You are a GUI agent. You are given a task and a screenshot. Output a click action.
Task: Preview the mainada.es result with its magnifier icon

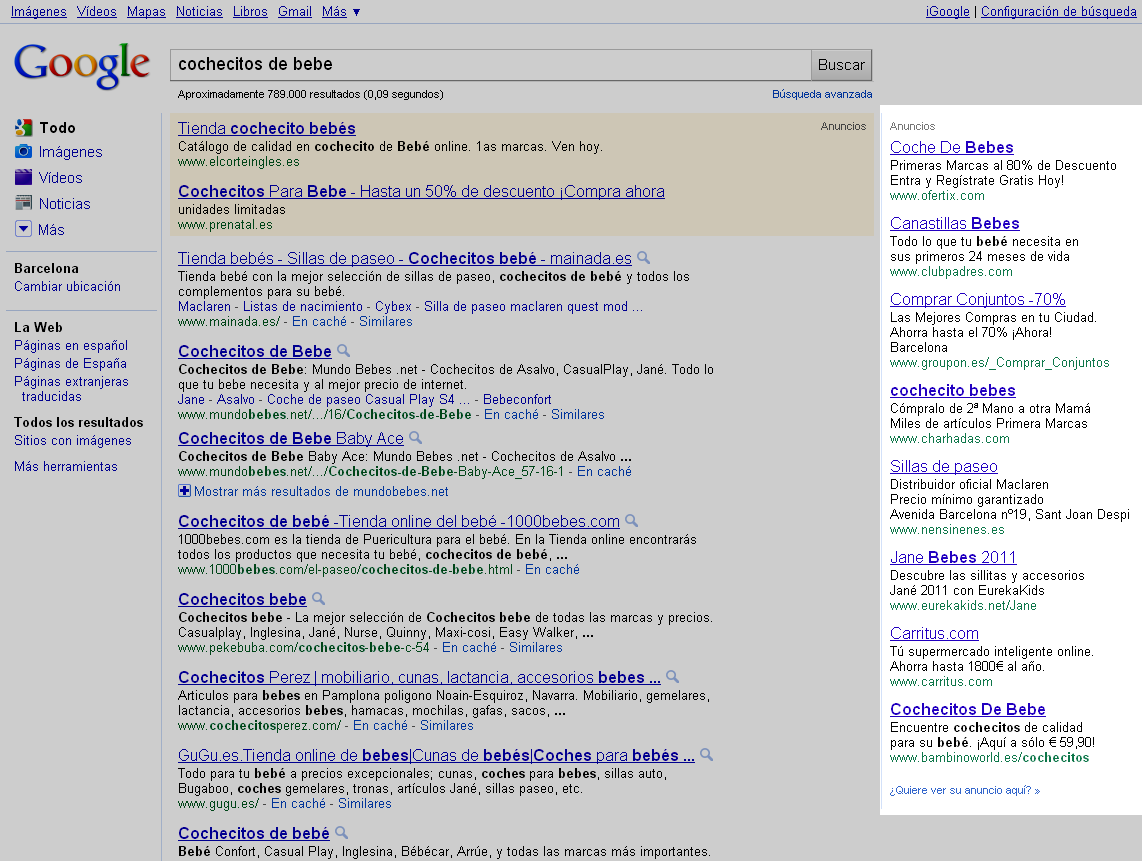tap(643, 257)
